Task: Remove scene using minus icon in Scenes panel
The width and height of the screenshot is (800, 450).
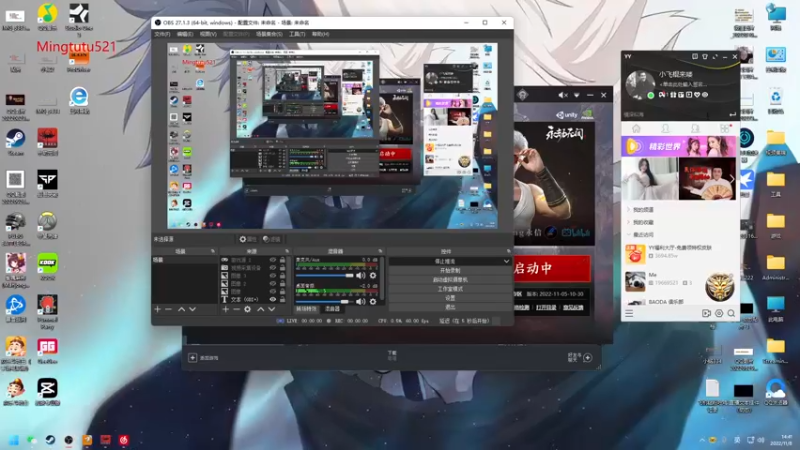Action: pos(168,309)
